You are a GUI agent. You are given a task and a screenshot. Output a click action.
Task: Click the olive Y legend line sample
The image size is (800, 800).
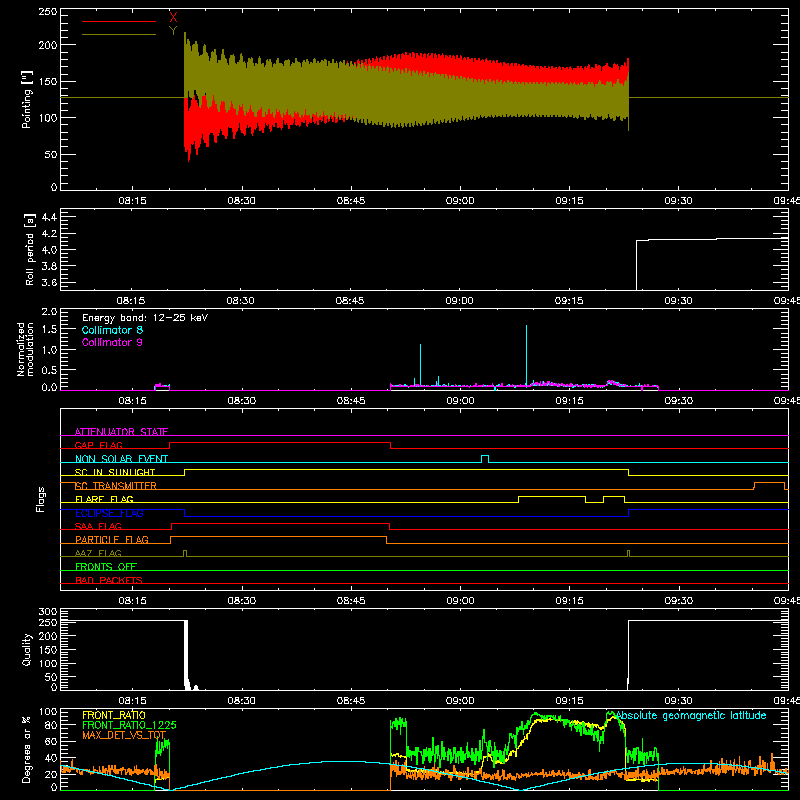pyautogui.click(x=119, y=34)
